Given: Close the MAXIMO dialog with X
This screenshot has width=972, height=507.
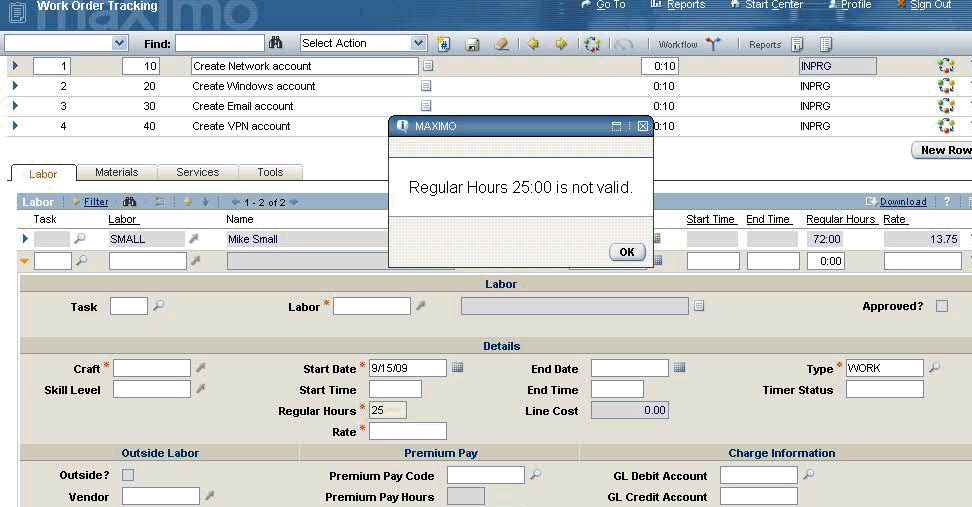Looking at the screenshot, I should 643,126.
